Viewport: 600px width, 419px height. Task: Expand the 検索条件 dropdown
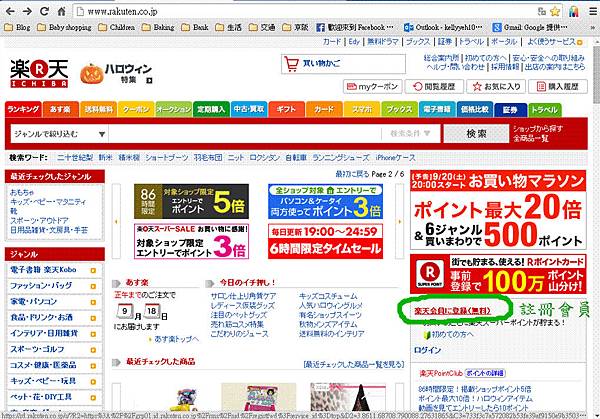410,134
